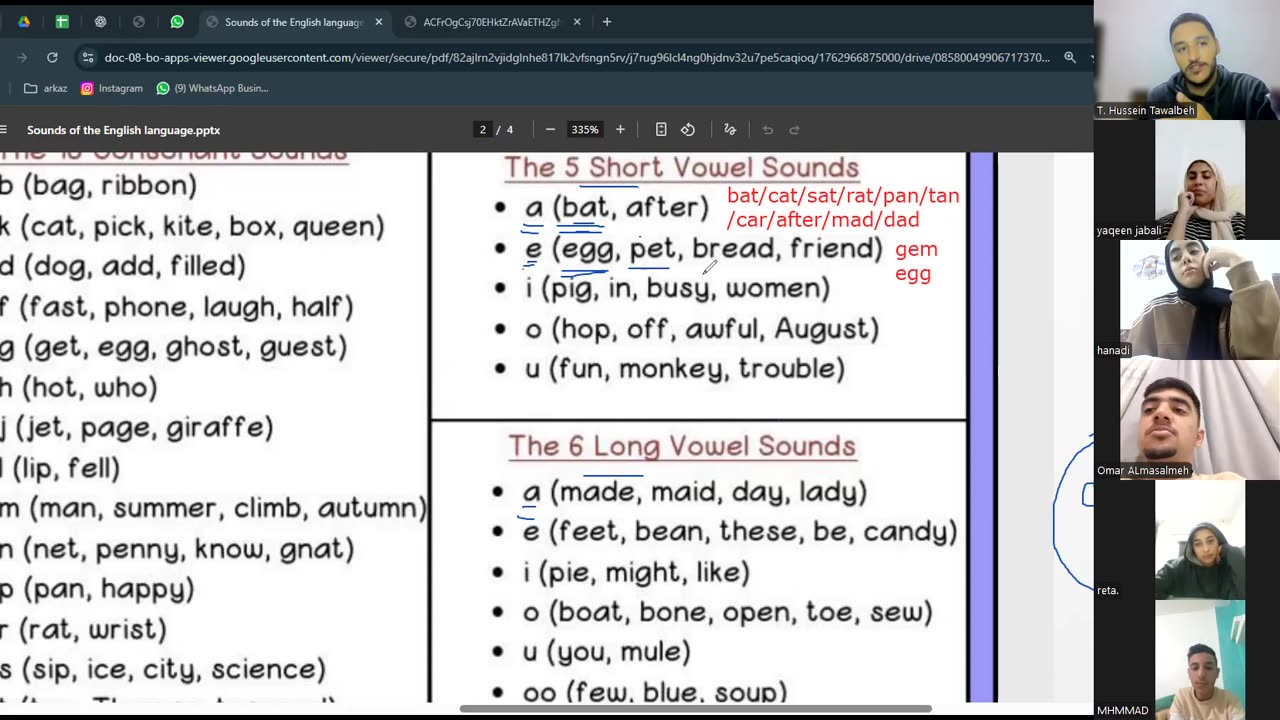Switch to the ACFrOgCsj70EHkt tab

[x=492, y=22]
